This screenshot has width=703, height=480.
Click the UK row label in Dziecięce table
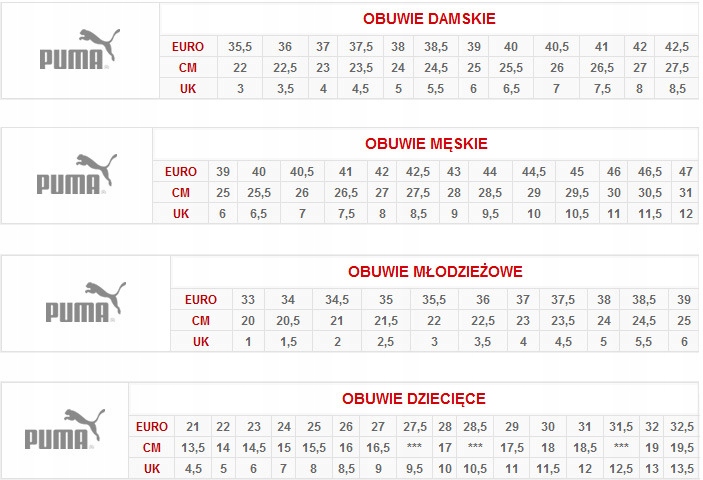coord(152,469)
